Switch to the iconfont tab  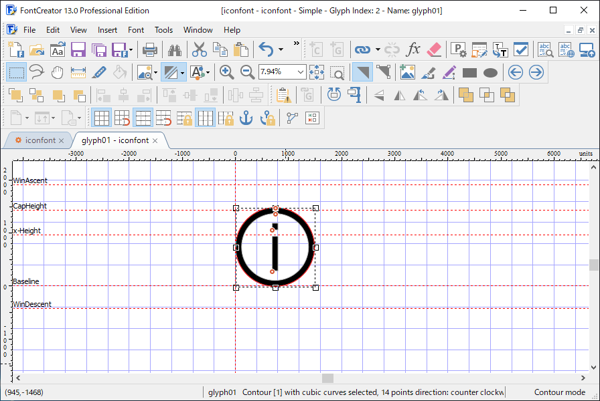(40, 140)
